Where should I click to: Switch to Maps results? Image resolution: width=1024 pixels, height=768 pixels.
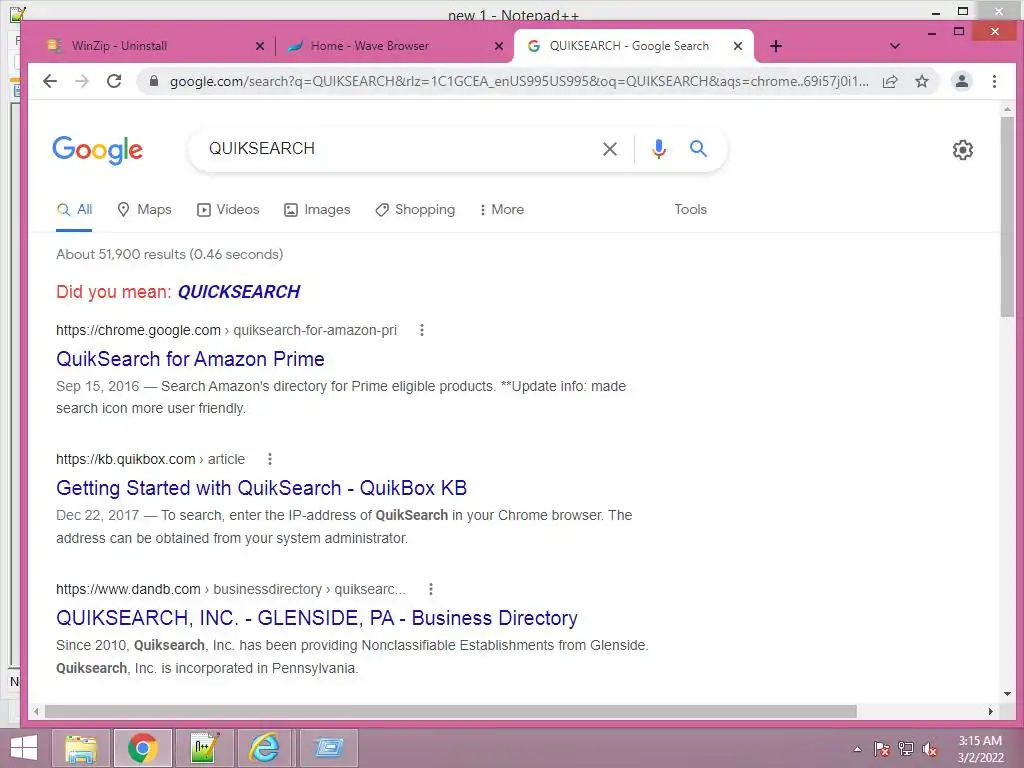(144, 210)
